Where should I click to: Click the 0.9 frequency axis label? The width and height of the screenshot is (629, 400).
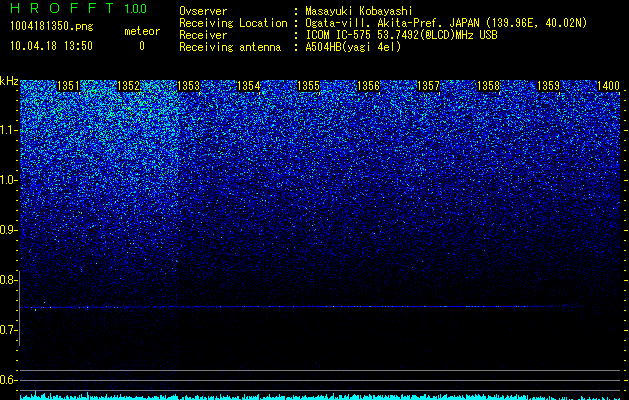click(9, 230)
